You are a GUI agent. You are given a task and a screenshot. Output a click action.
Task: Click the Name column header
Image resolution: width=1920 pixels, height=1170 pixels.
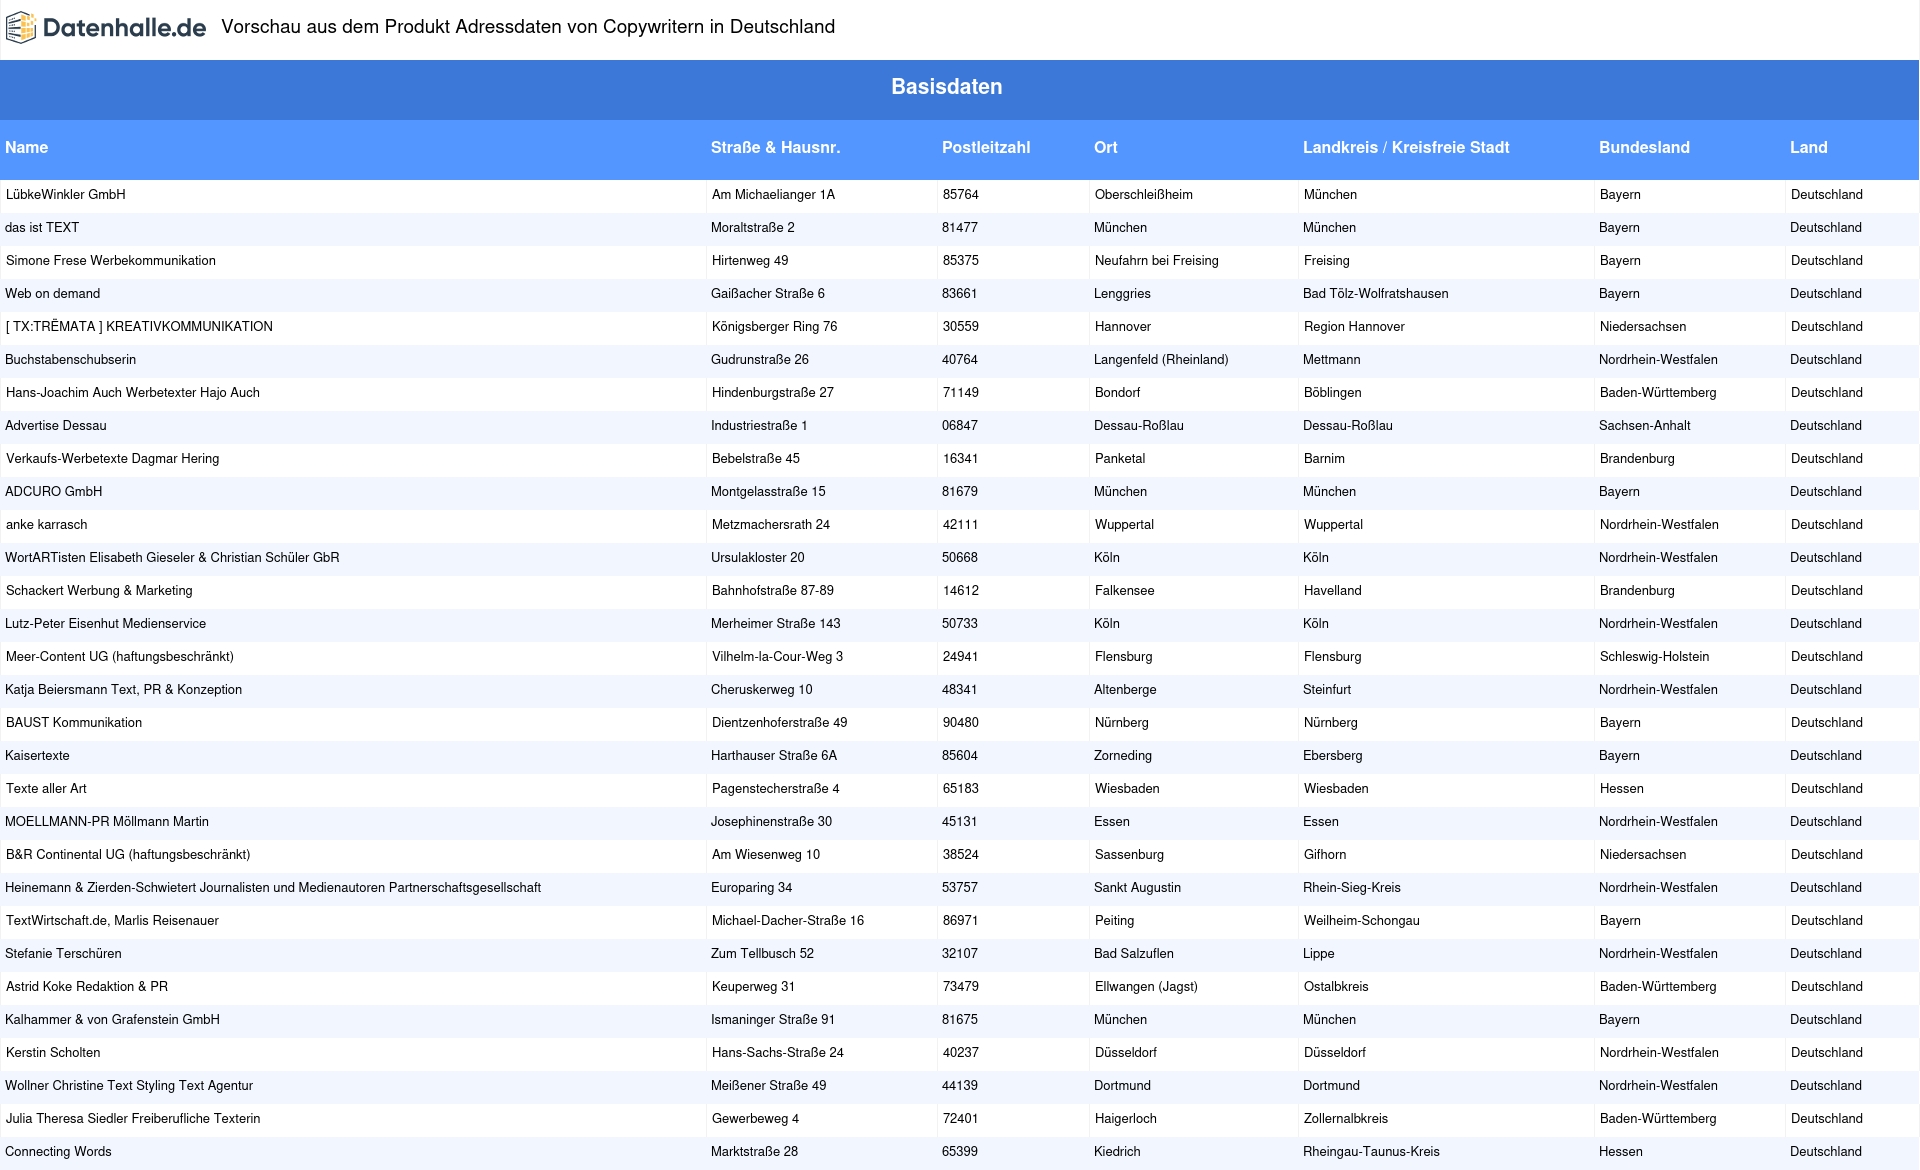(27, 148)
